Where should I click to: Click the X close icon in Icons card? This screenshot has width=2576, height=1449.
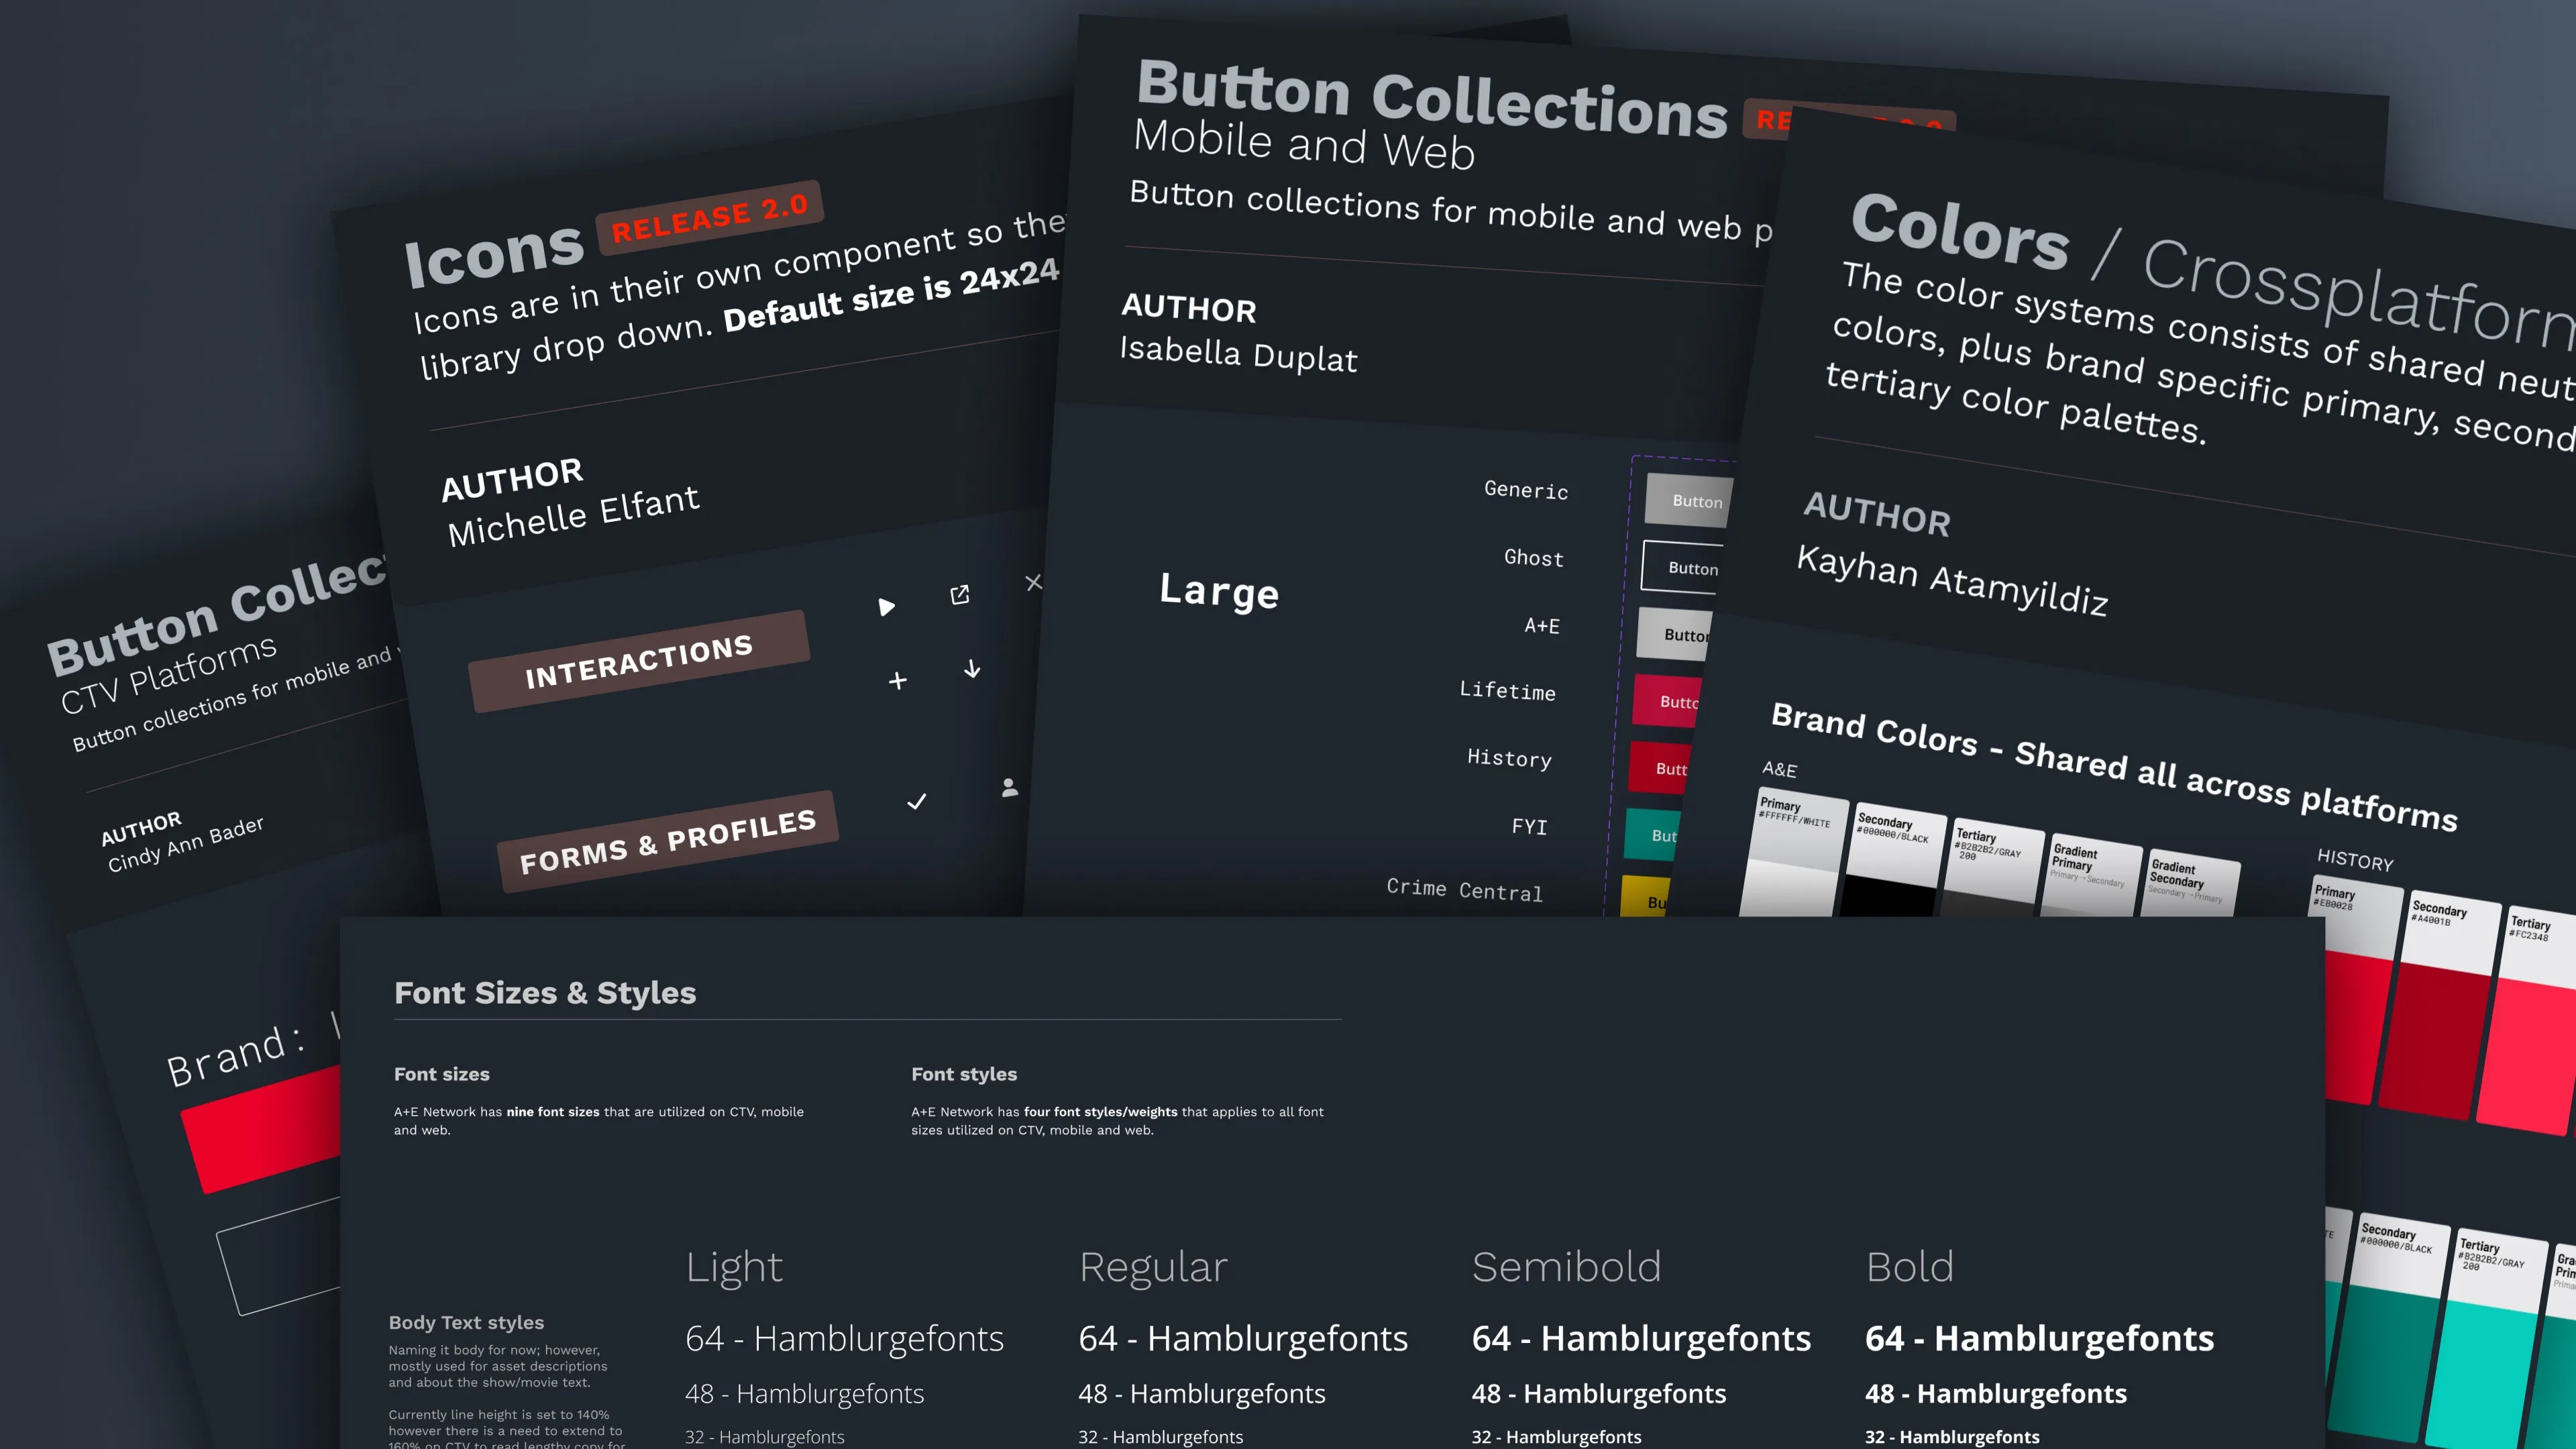click(1034, 582)
